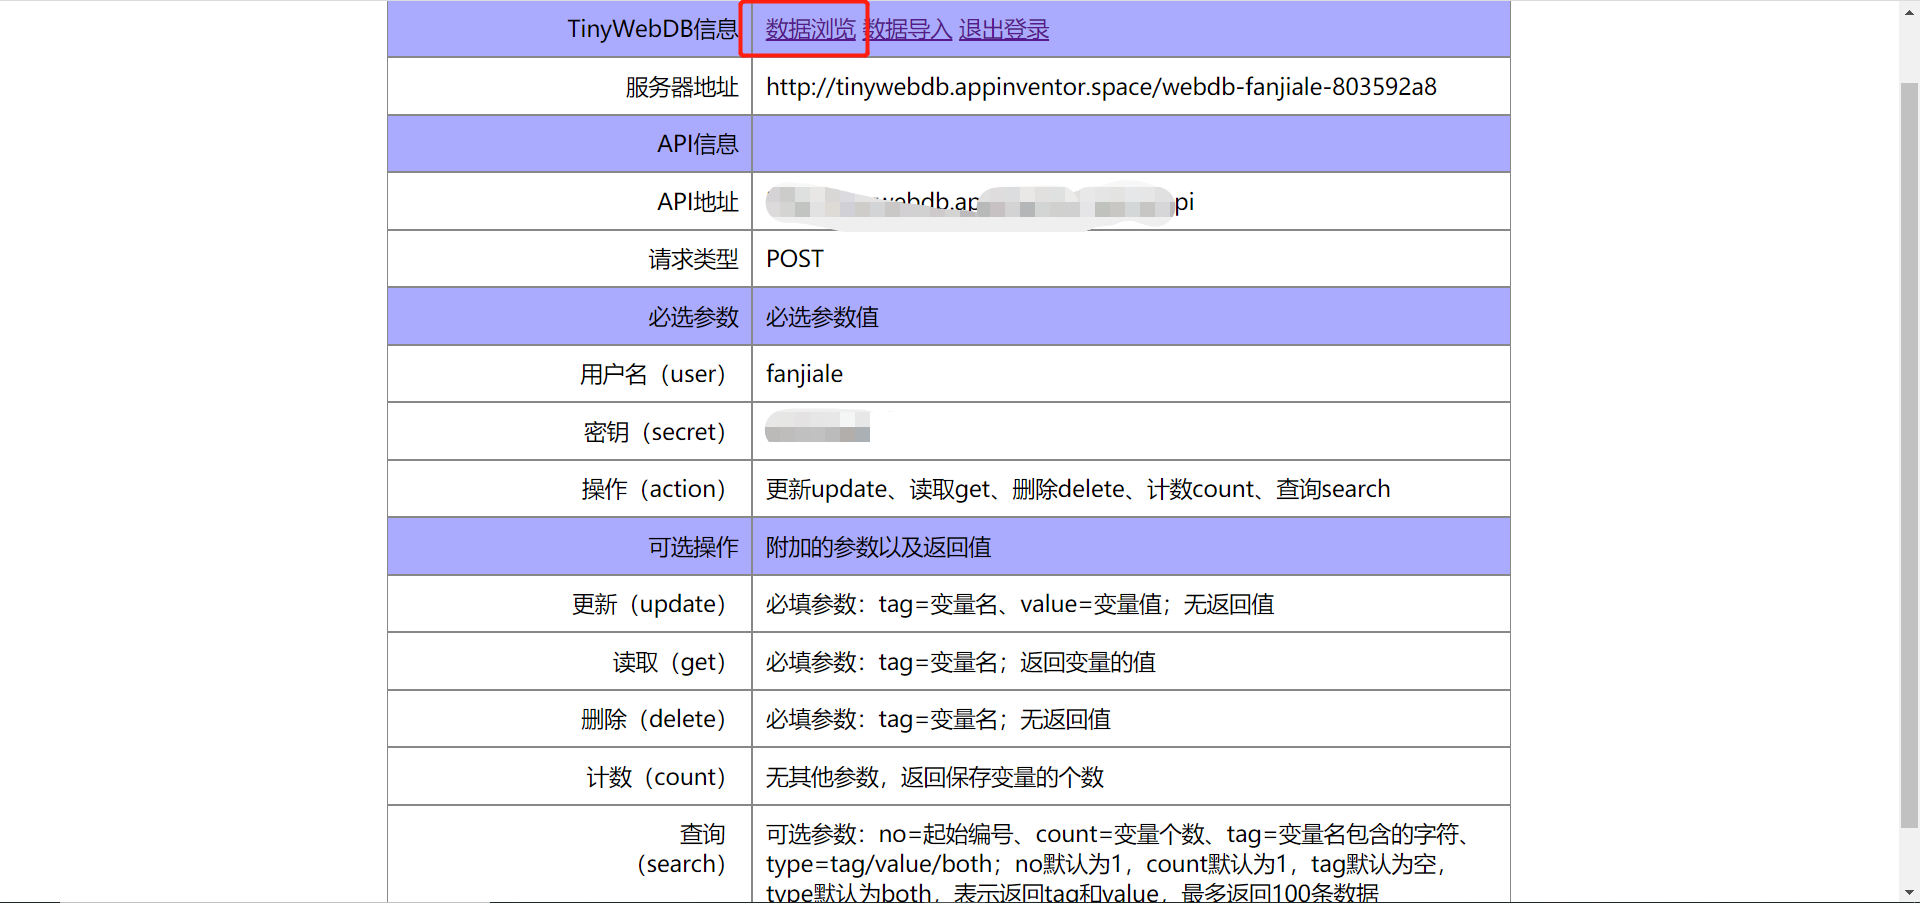Click the 服务器地址 label

pos(682,87)
